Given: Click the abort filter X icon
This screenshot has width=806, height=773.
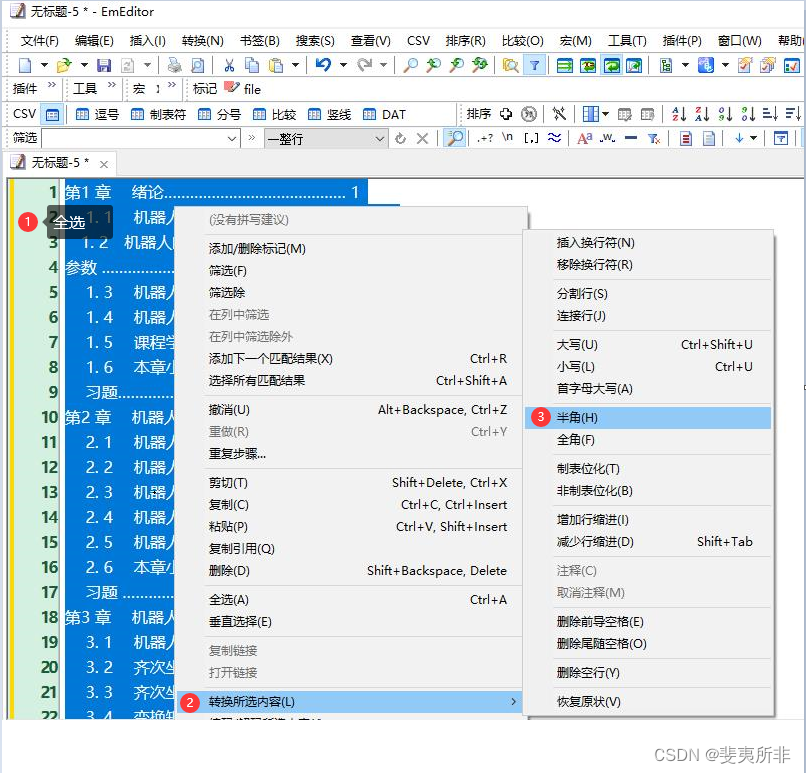Looking at the screenshot, I should [423, 138].
